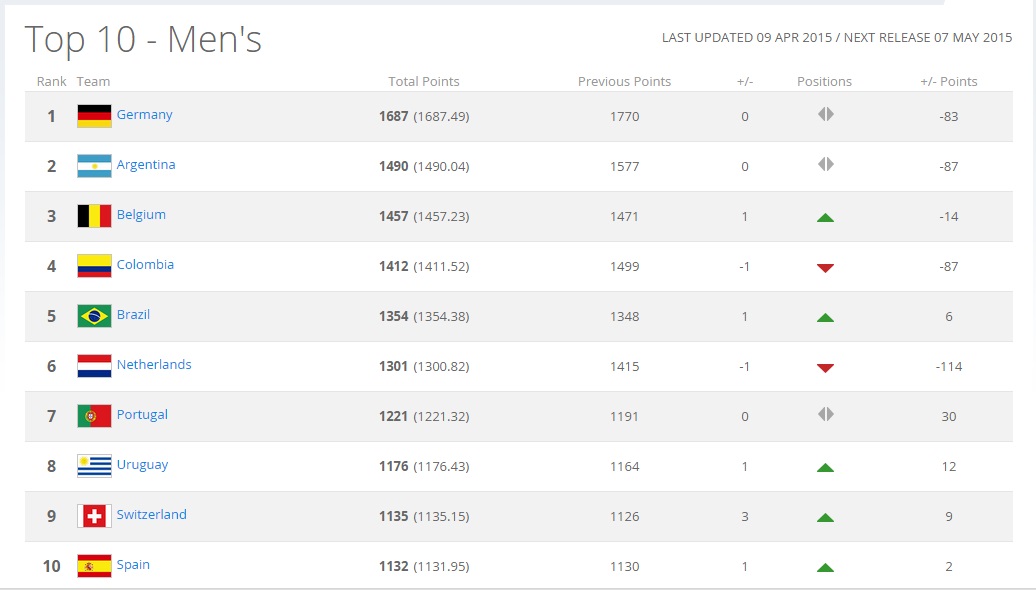Click the Previous Points column header
This screenshot has height=590, width=1036.
(624, 82)
